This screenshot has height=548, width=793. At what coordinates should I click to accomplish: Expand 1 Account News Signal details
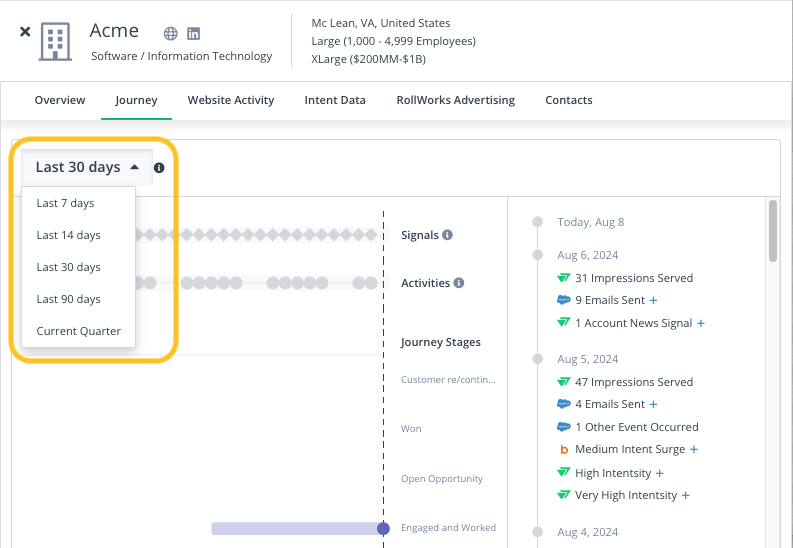(700, 323)
